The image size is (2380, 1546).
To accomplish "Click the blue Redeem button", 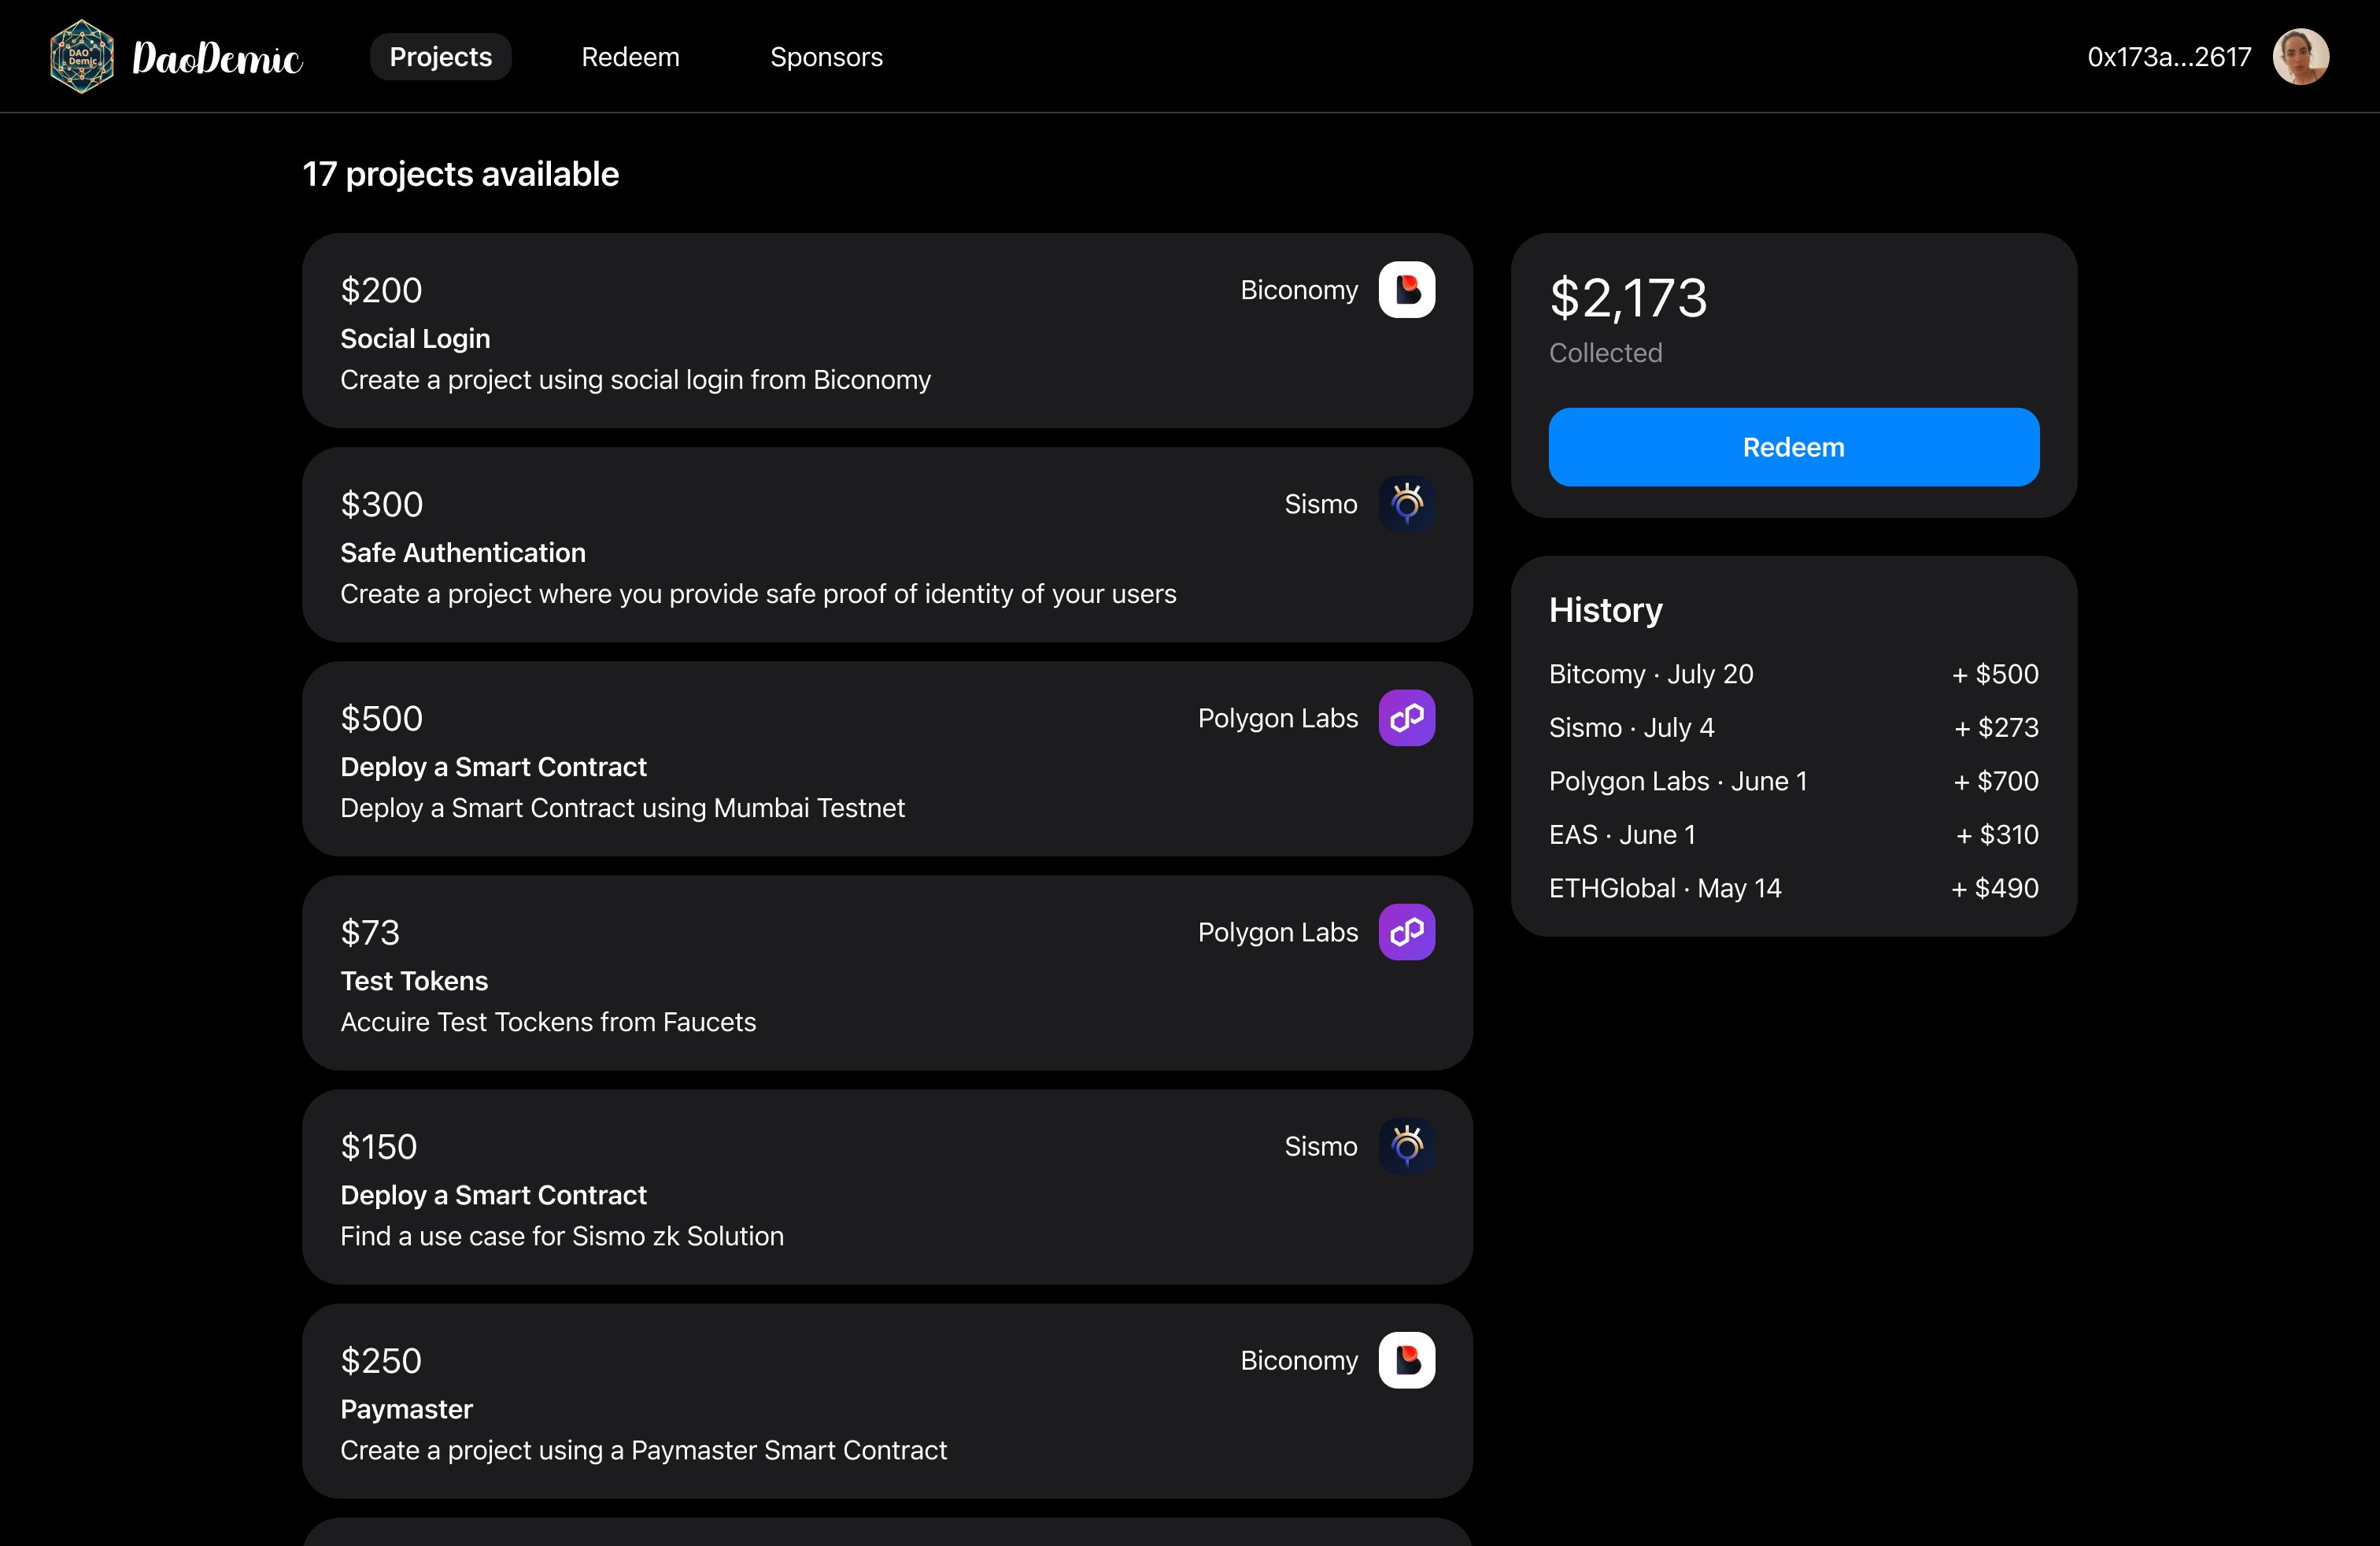I will tap(1793, 447).
